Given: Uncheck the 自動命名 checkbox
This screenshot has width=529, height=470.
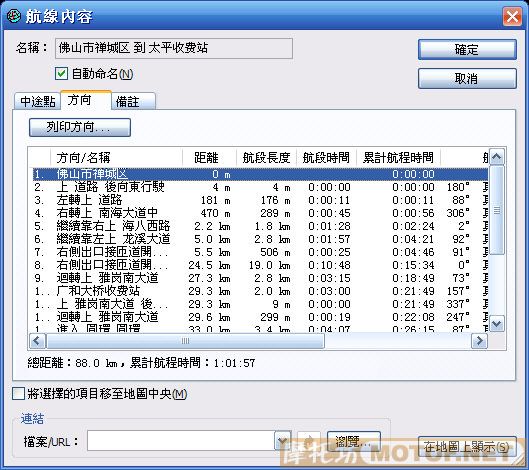Looking at the screenshot, I should [61, 74].
